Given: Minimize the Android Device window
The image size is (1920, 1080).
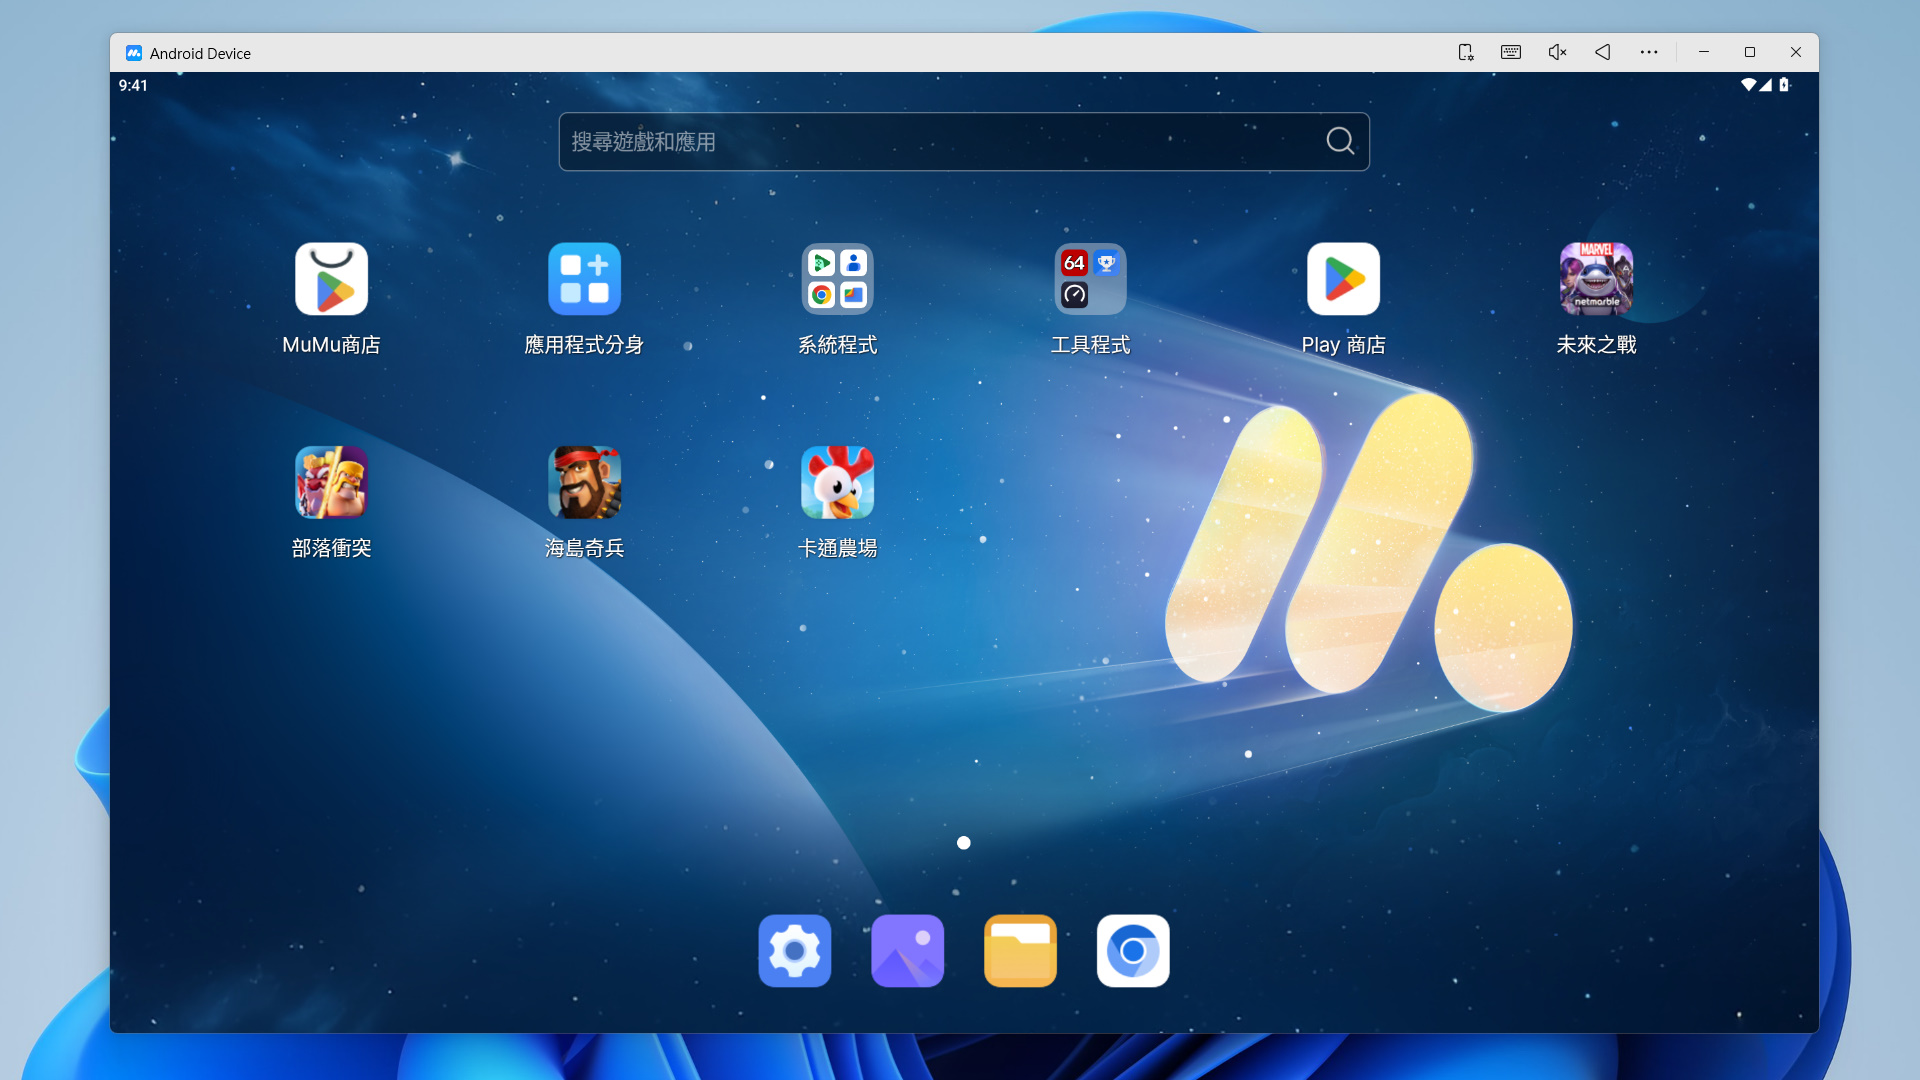Looking at the screenshot, I should coord(1704,52).
